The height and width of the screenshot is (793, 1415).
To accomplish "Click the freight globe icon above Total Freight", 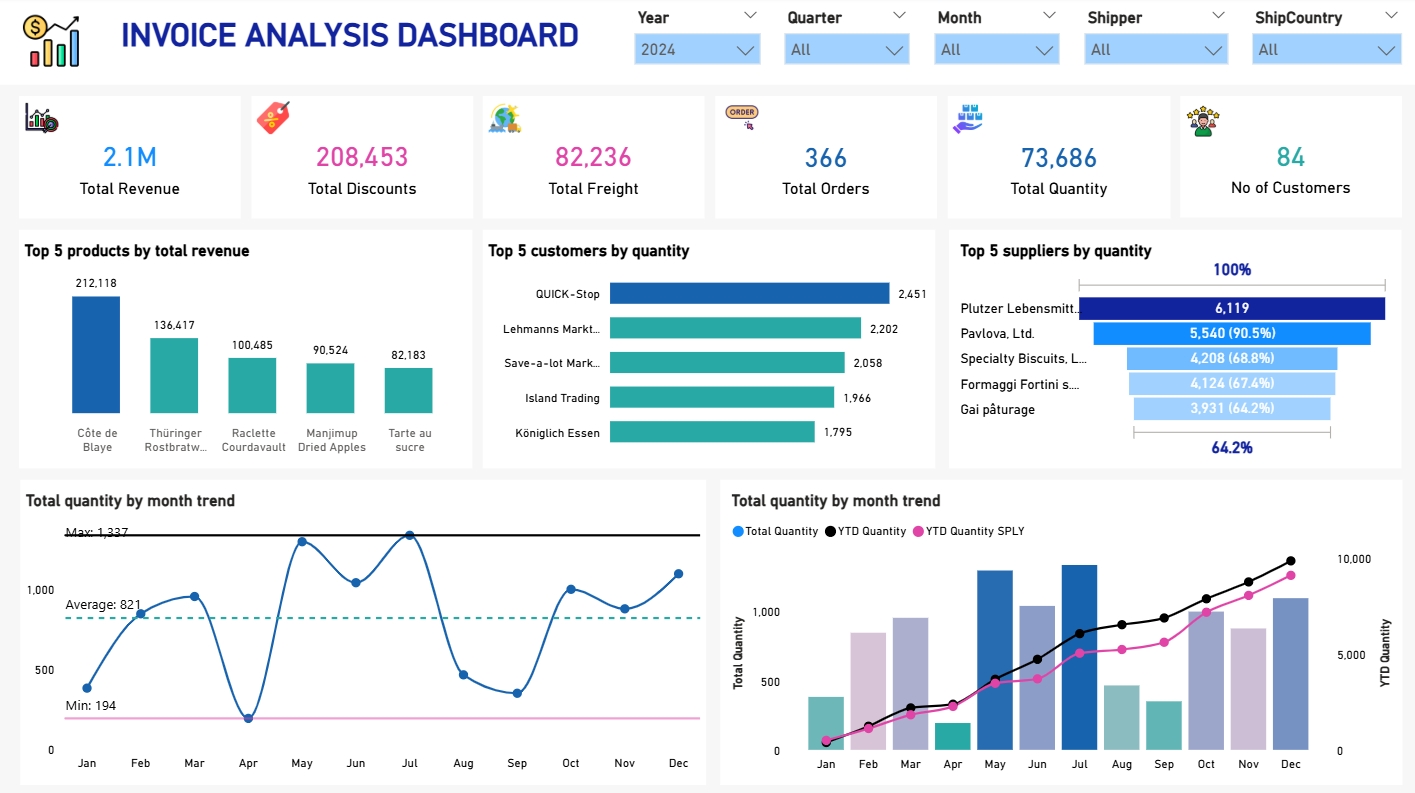I will 505,119.
